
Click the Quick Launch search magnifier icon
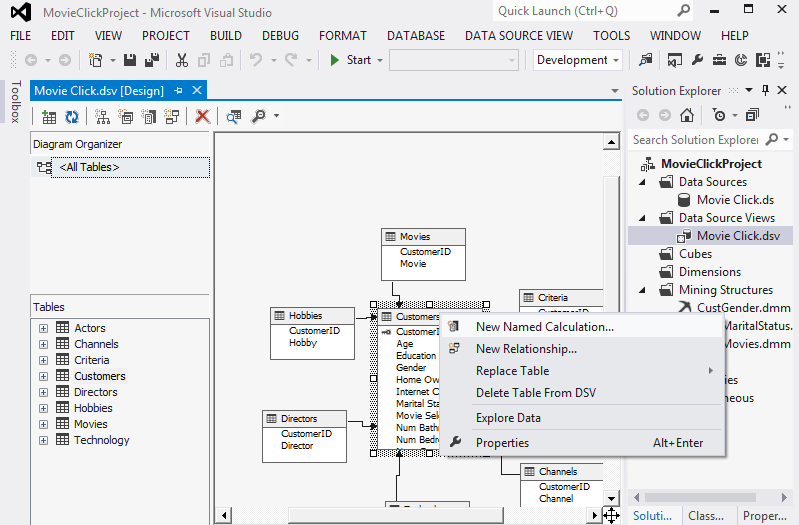point(683,10)
